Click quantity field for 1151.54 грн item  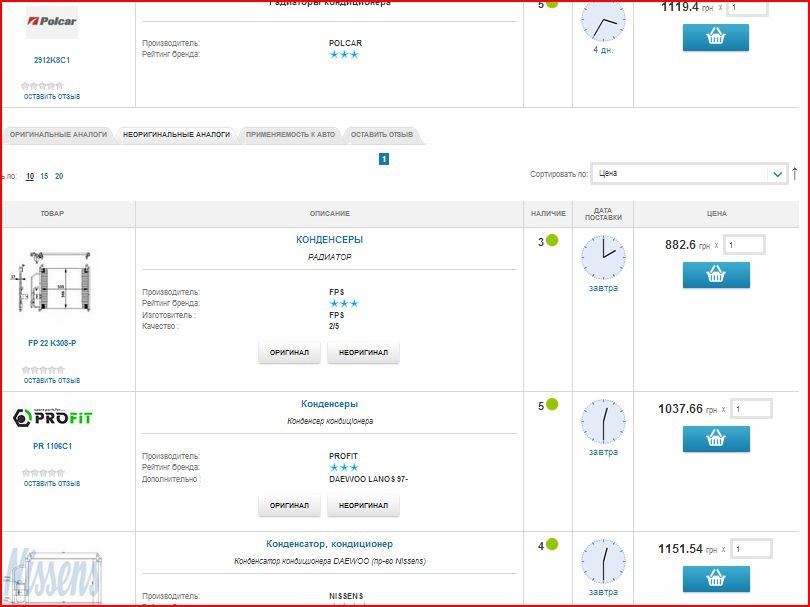pos(752,549)
